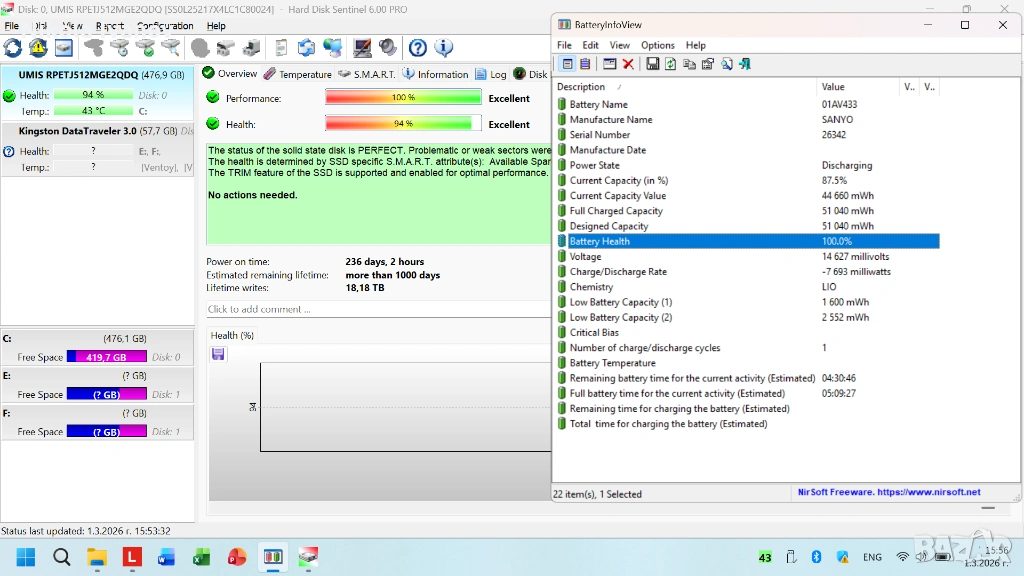Click the floppy disk save icon in BatteryInfoView
This screenshot has width=1024, height=576.
pyautogui.click(x=652, y=64)
